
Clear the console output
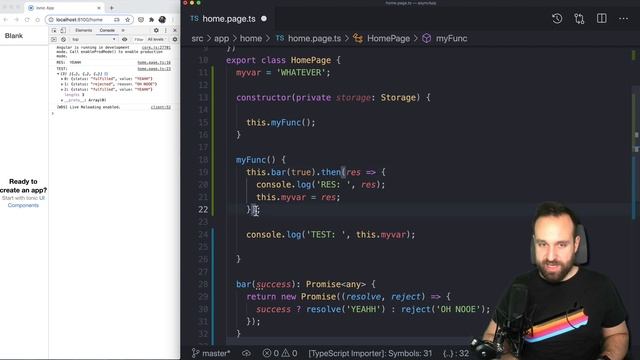[63, 39]
